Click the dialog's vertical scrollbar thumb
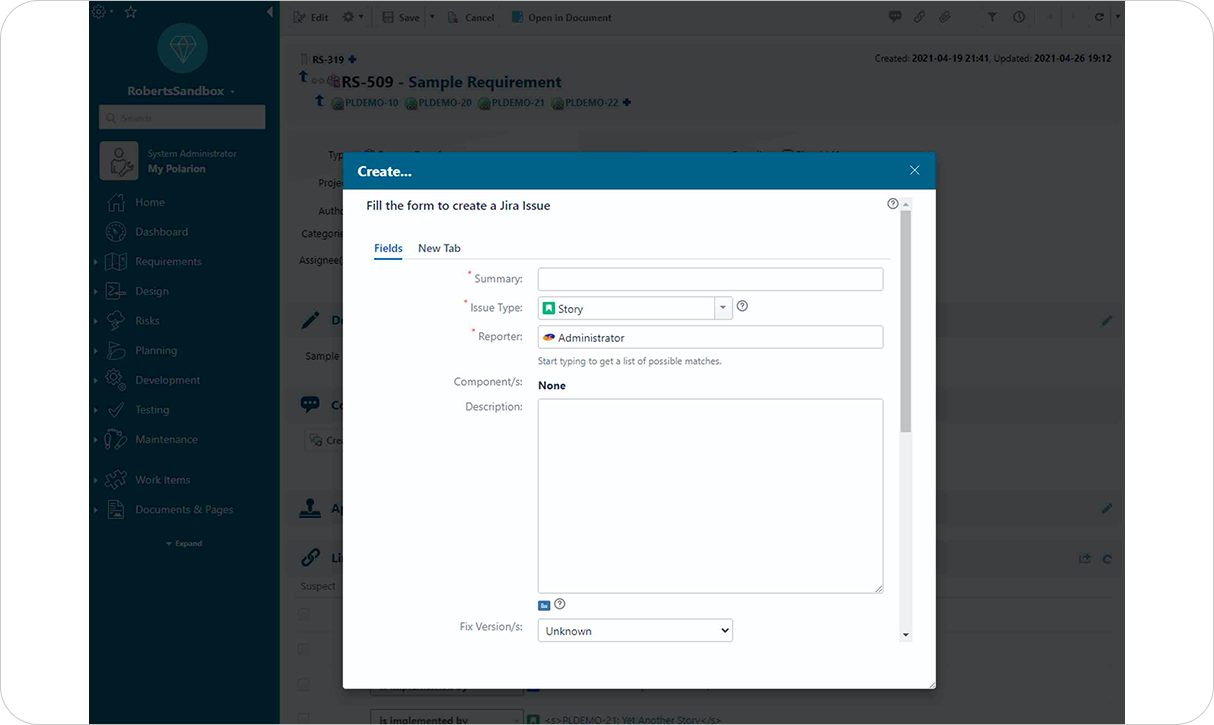Image resolution: width=1214 pixels, height=725 pixels. tap(906, 322)
